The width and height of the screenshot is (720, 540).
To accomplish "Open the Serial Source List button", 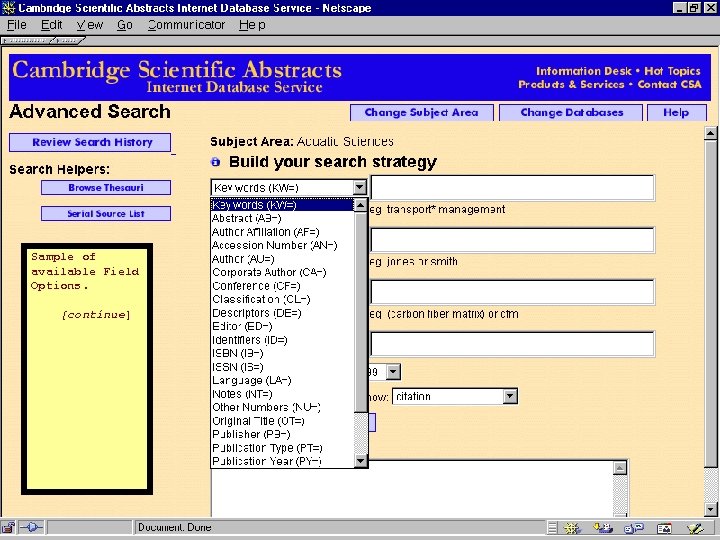I will pos(106,214).
